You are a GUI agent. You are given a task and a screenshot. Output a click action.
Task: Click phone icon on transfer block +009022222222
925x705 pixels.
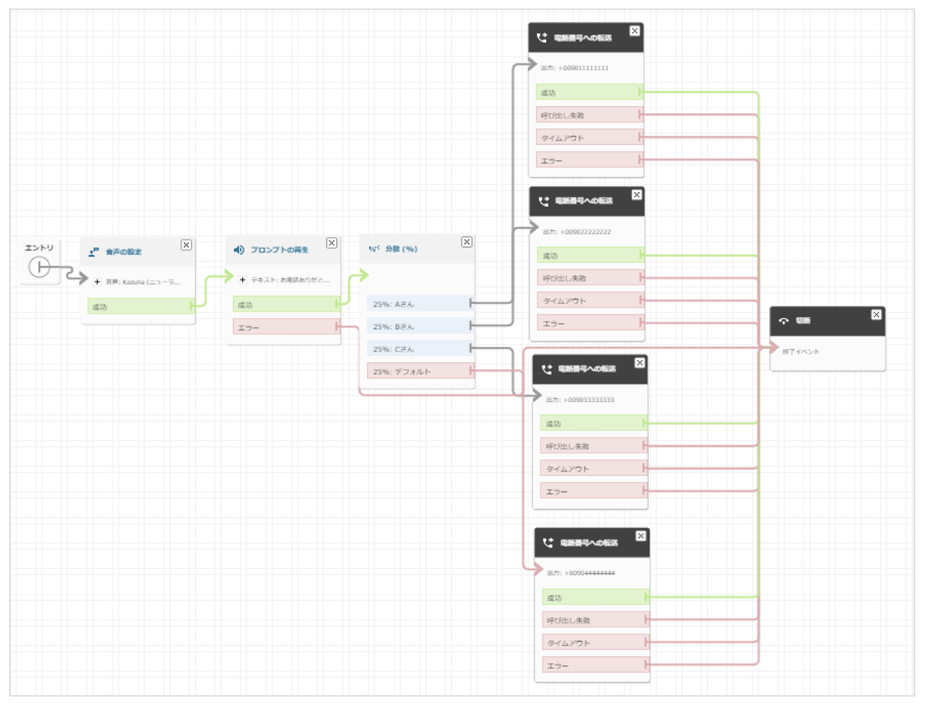[x=544, y=201]
